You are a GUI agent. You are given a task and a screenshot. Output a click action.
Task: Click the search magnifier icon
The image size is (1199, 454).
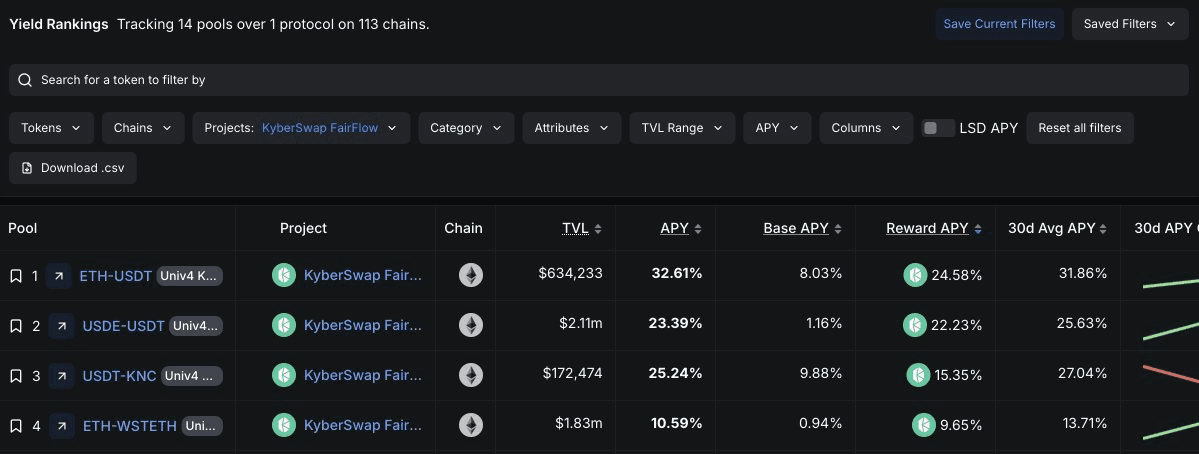click(25, 80)
